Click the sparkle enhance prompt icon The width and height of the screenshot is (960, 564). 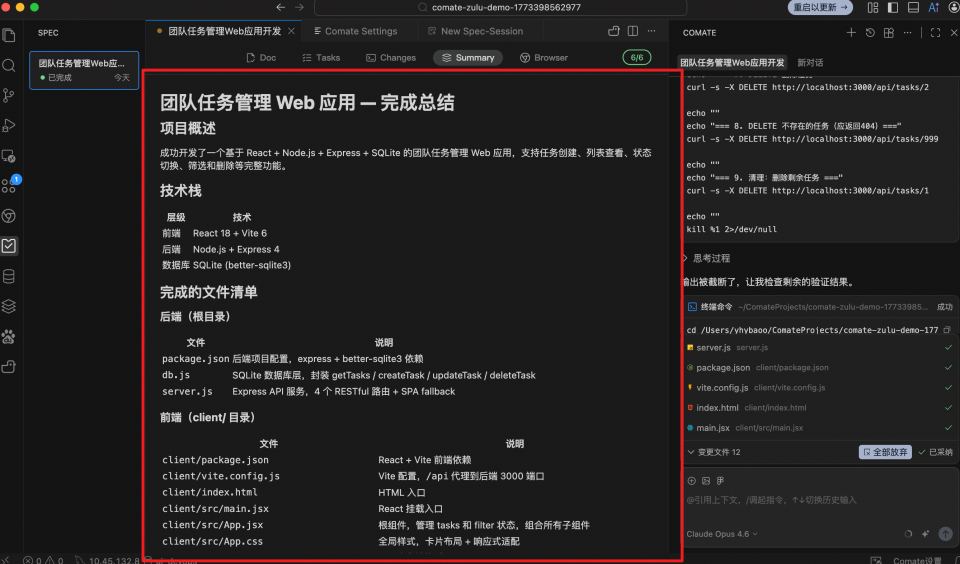[x=925, y=534]
